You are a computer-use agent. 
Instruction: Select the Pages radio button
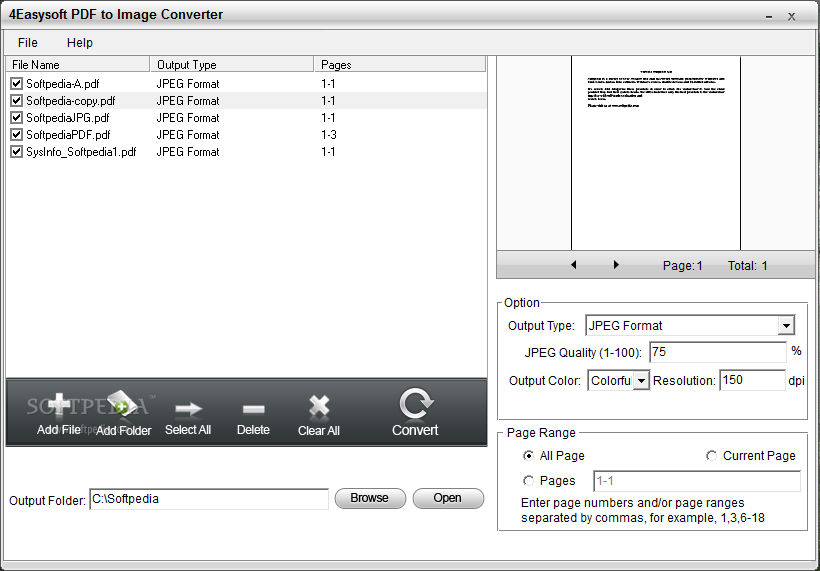click(529, 481)
